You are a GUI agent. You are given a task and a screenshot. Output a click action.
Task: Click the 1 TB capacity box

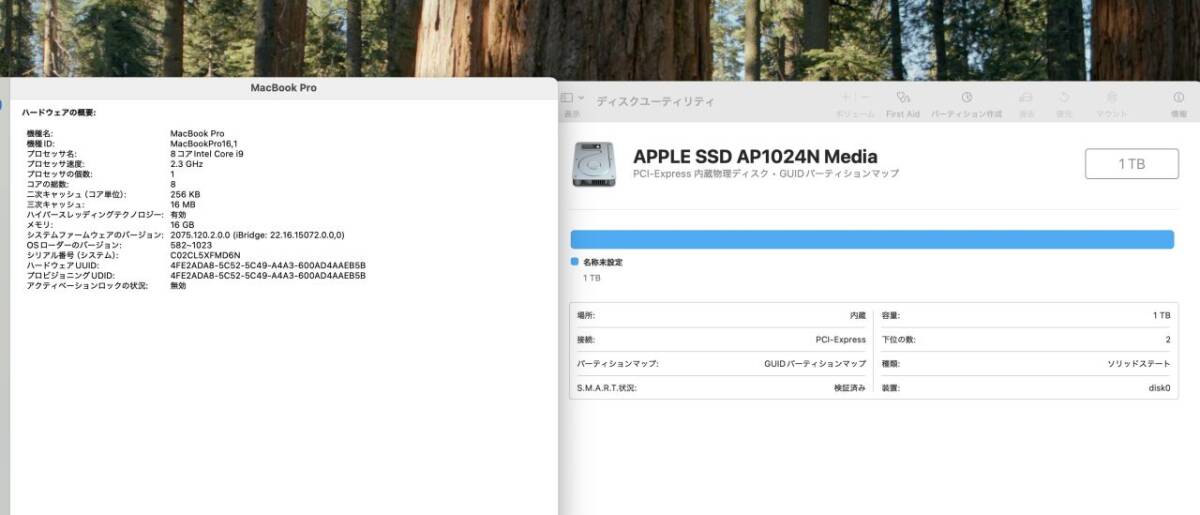[x=1132, y=164]
